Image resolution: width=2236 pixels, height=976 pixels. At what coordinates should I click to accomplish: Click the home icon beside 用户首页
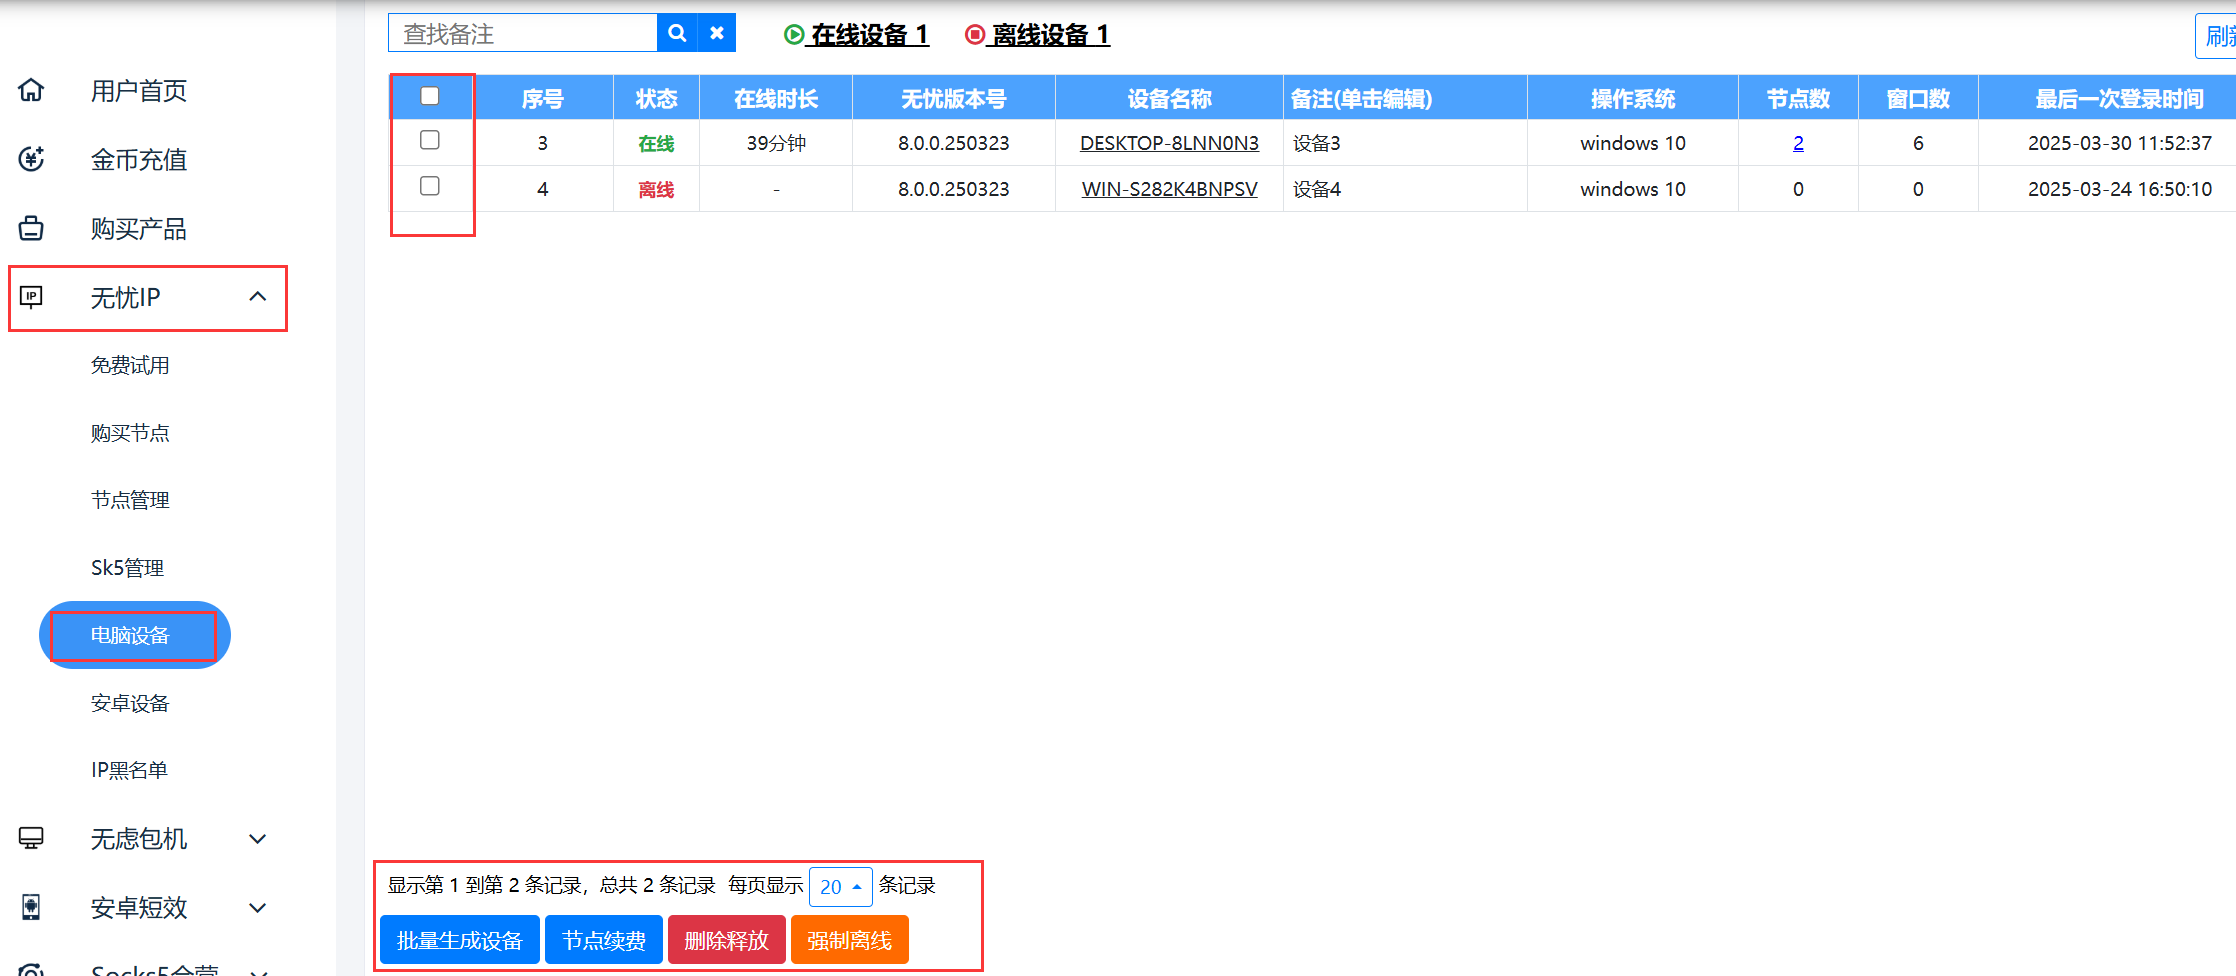tap(31, 90)
